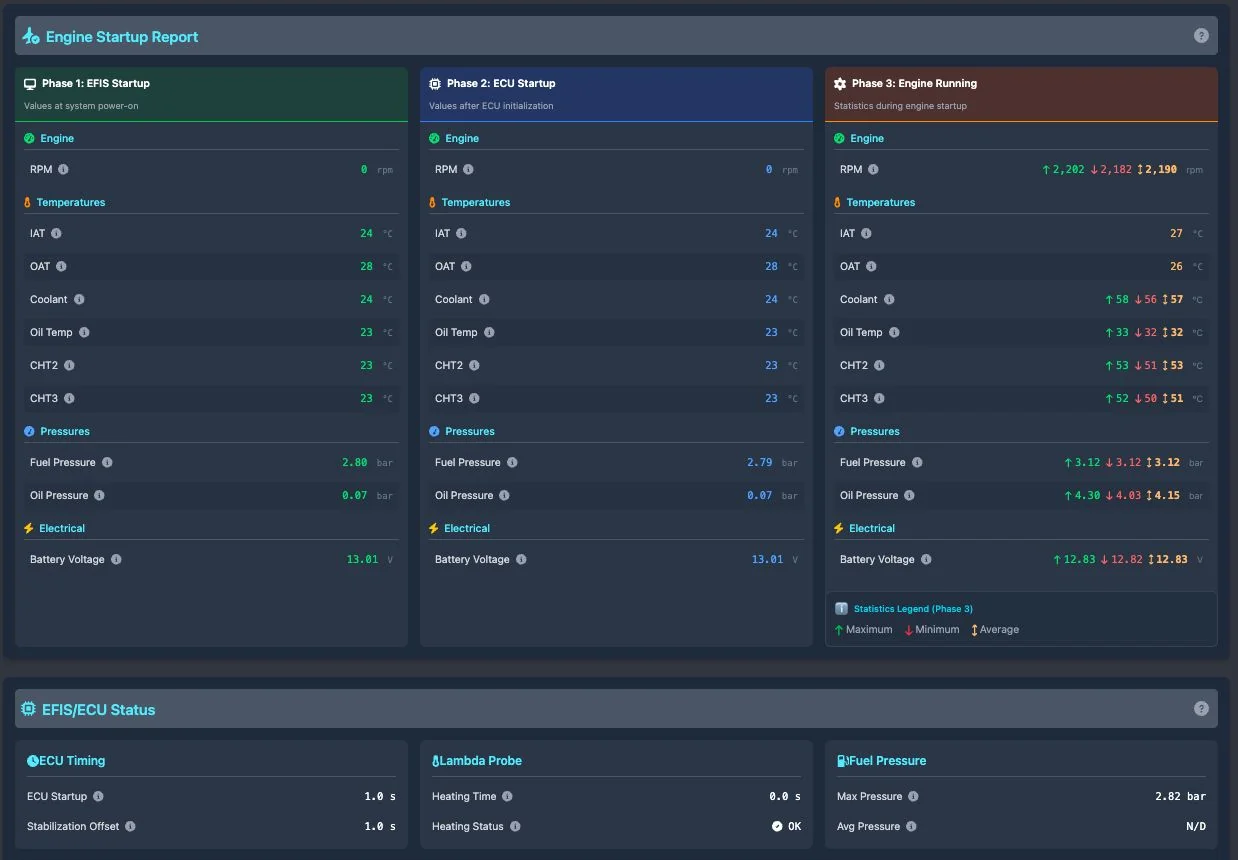The width and height of the screenshot is (1238, 860).
Task: Show info for Phase 1 Battery Voltage
Action: point(116,560)
